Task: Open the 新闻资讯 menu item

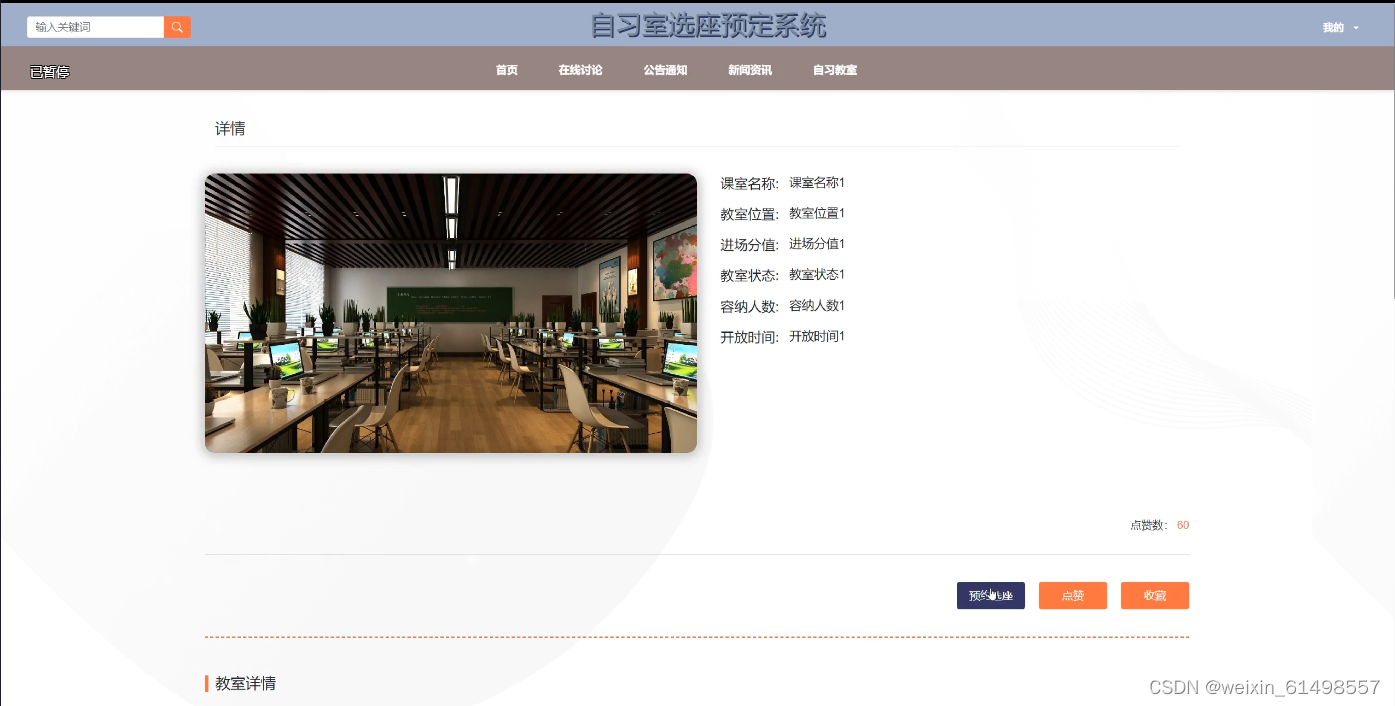Action: 750,70
